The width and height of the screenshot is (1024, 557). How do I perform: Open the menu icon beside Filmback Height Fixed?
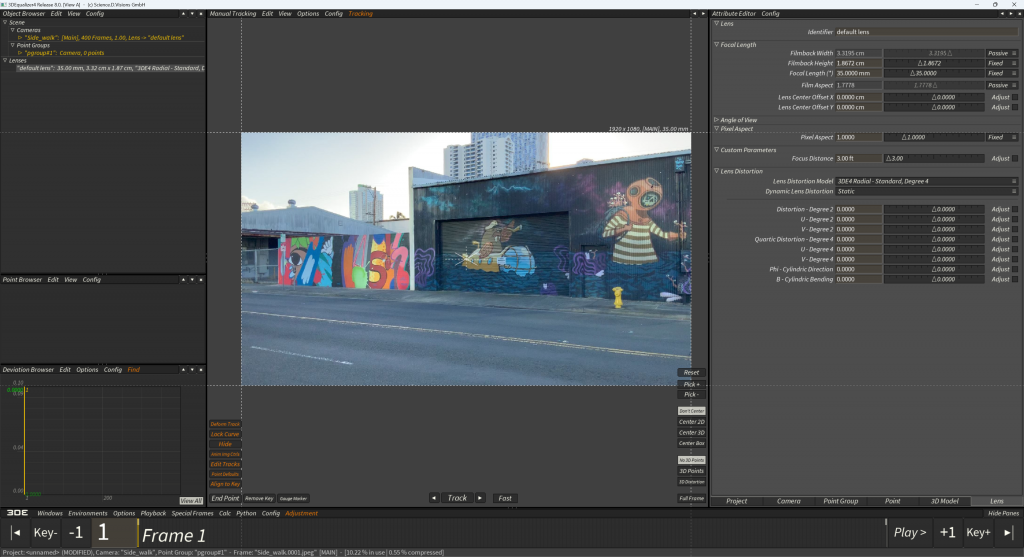(1014, 63)
